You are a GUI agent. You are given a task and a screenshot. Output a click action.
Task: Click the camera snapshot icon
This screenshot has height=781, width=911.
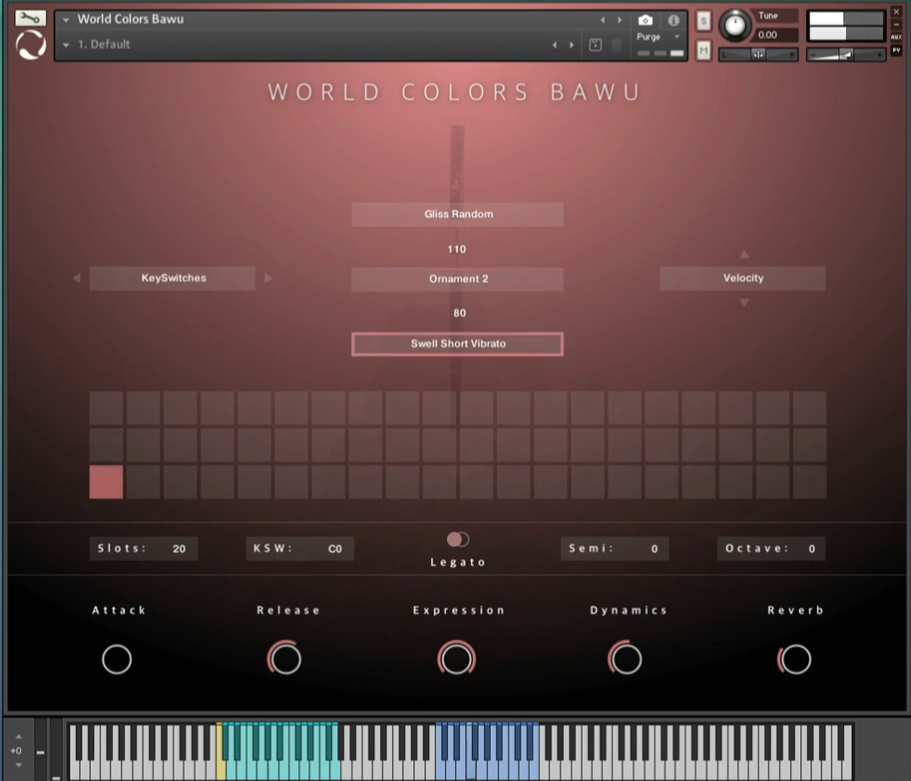(x=645, y=20)
